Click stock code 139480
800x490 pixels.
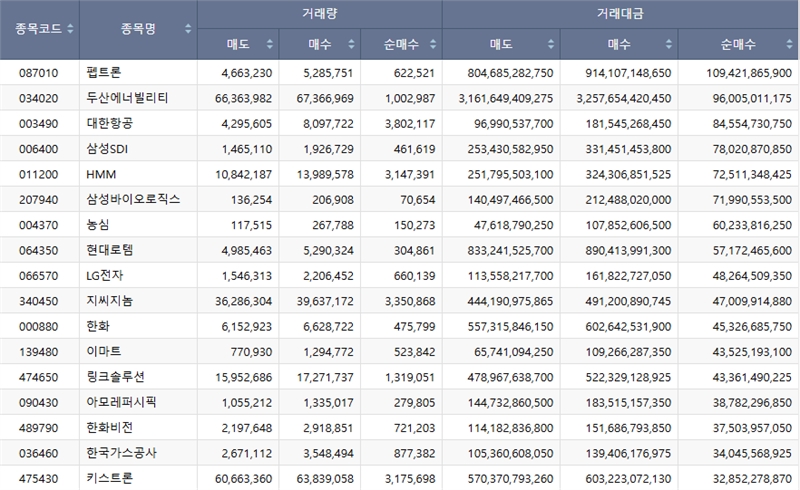39,352
